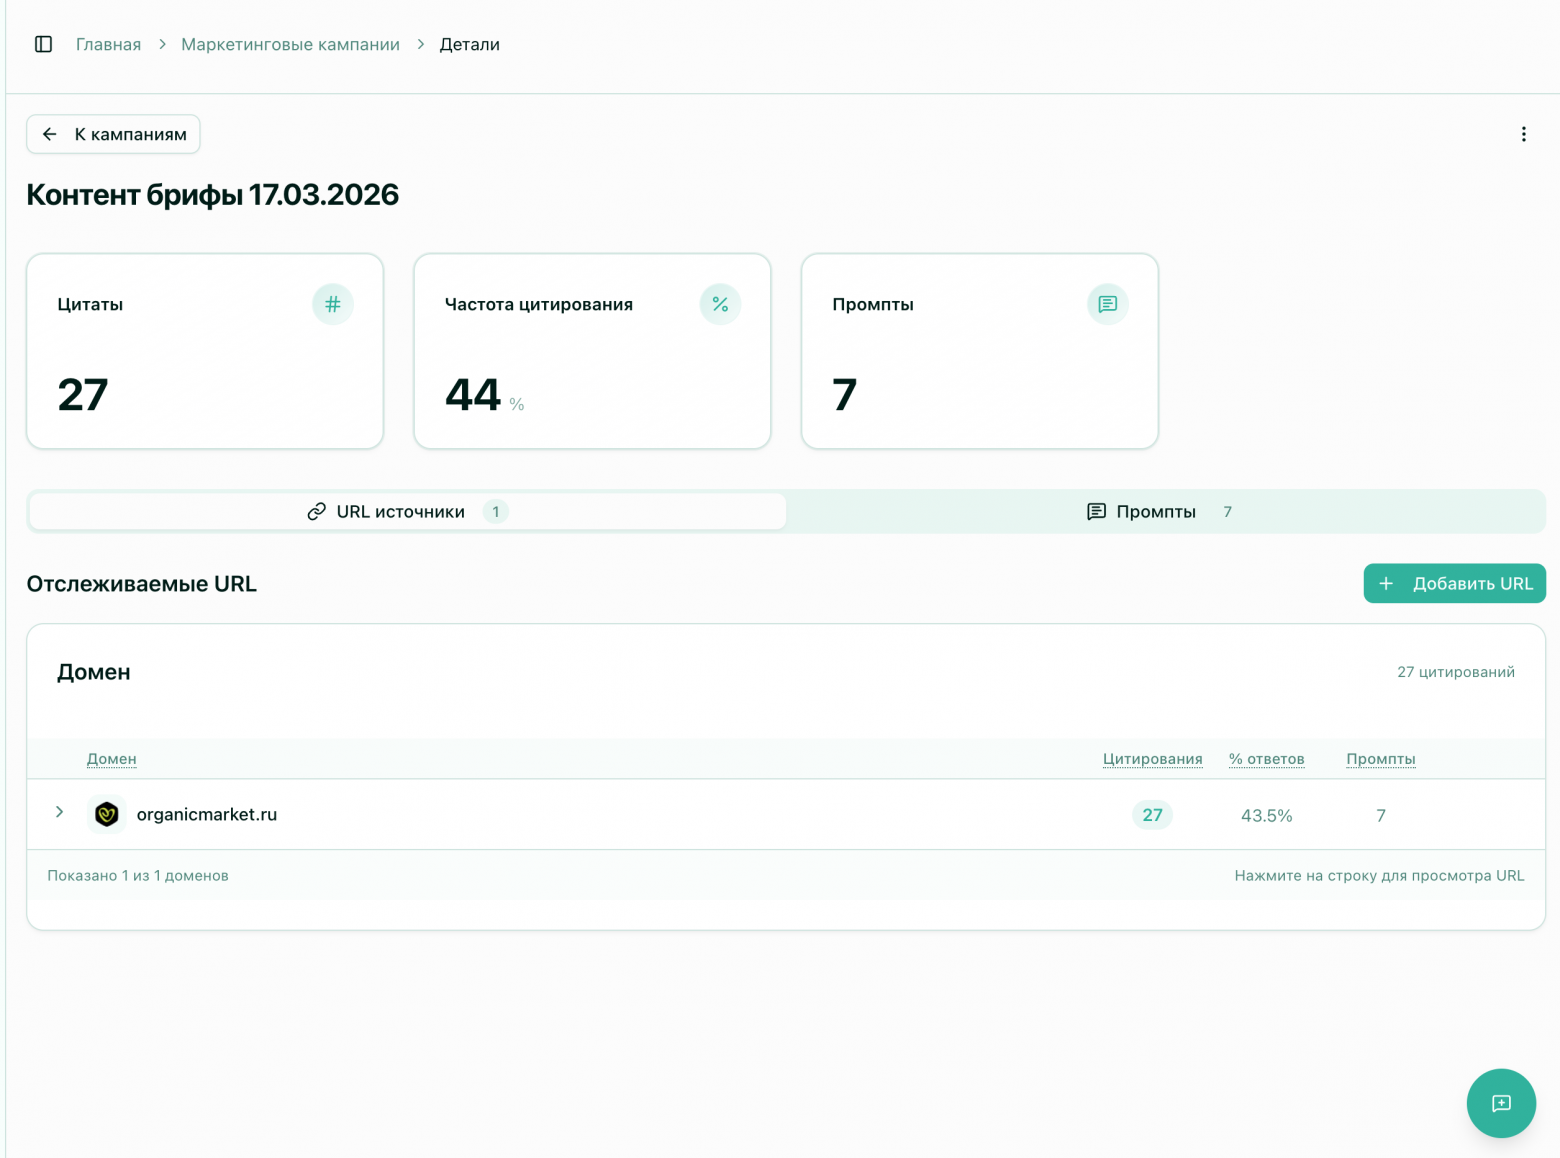Image resolution: width=1560 pixels, height=1158 pixels.
Task: Click the 27 citations badge in row
Action: pos(1152,815)
